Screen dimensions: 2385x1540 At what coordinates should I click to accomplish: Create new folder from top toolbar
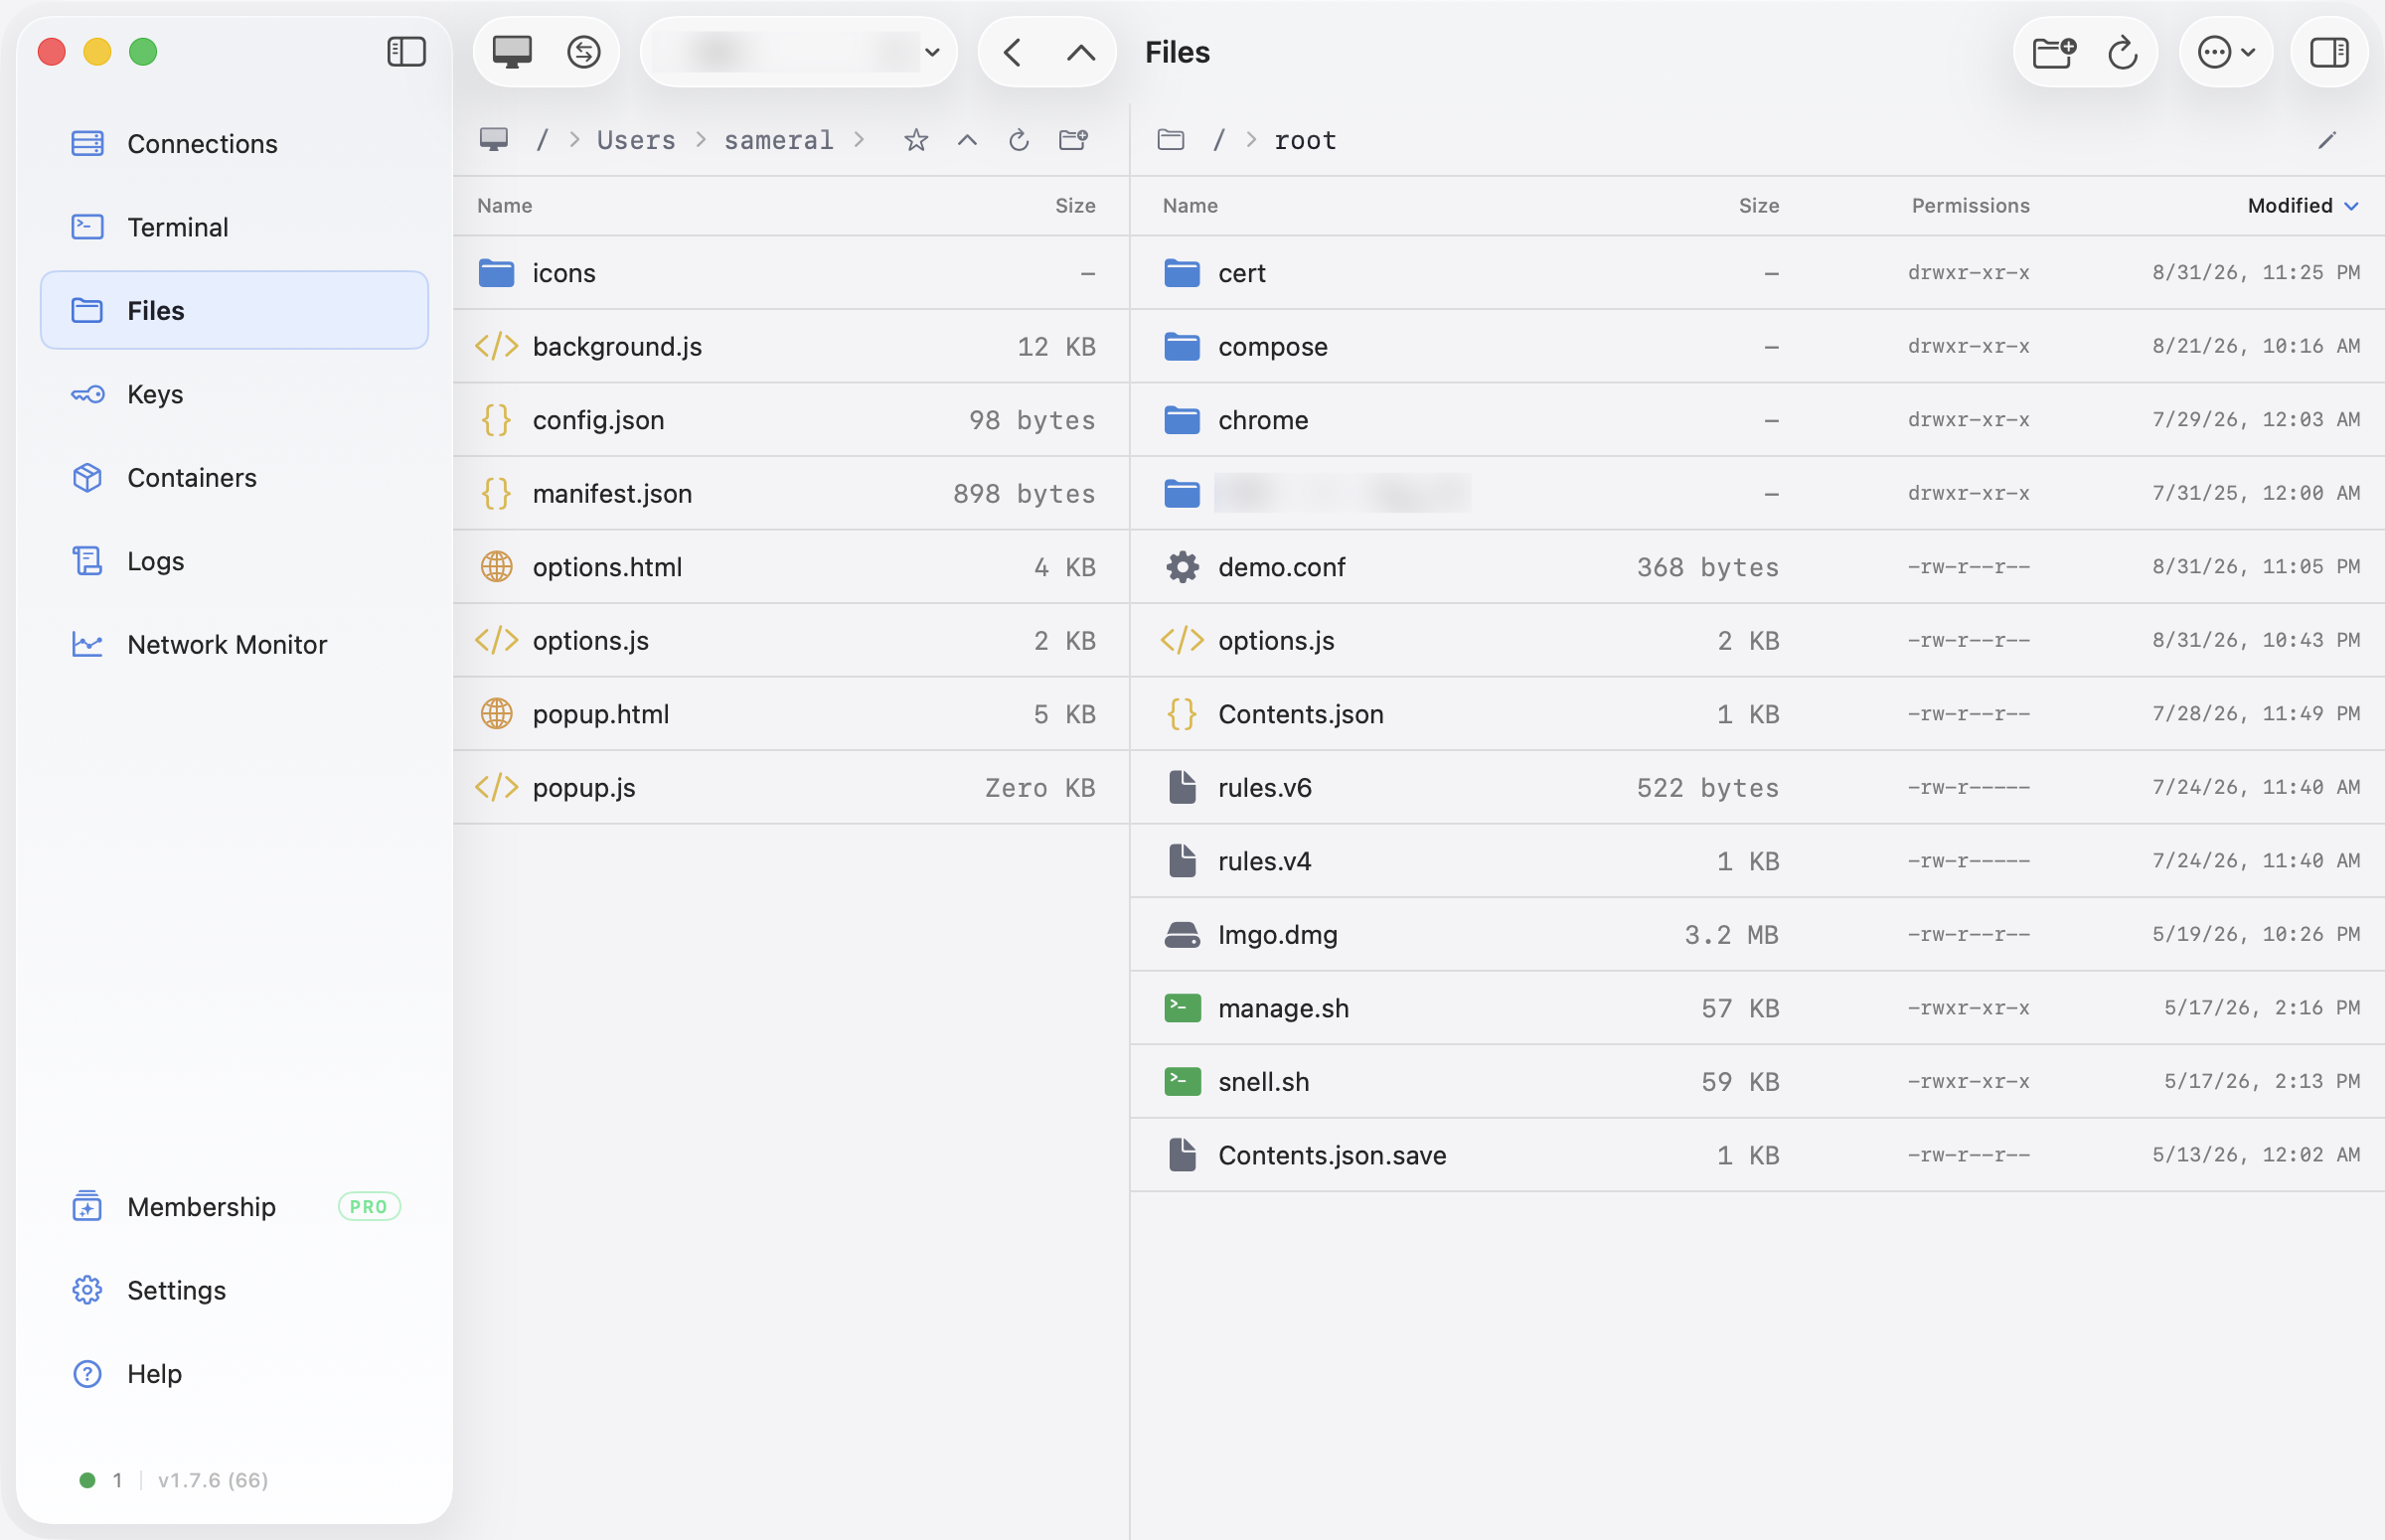pos(2055,52)
